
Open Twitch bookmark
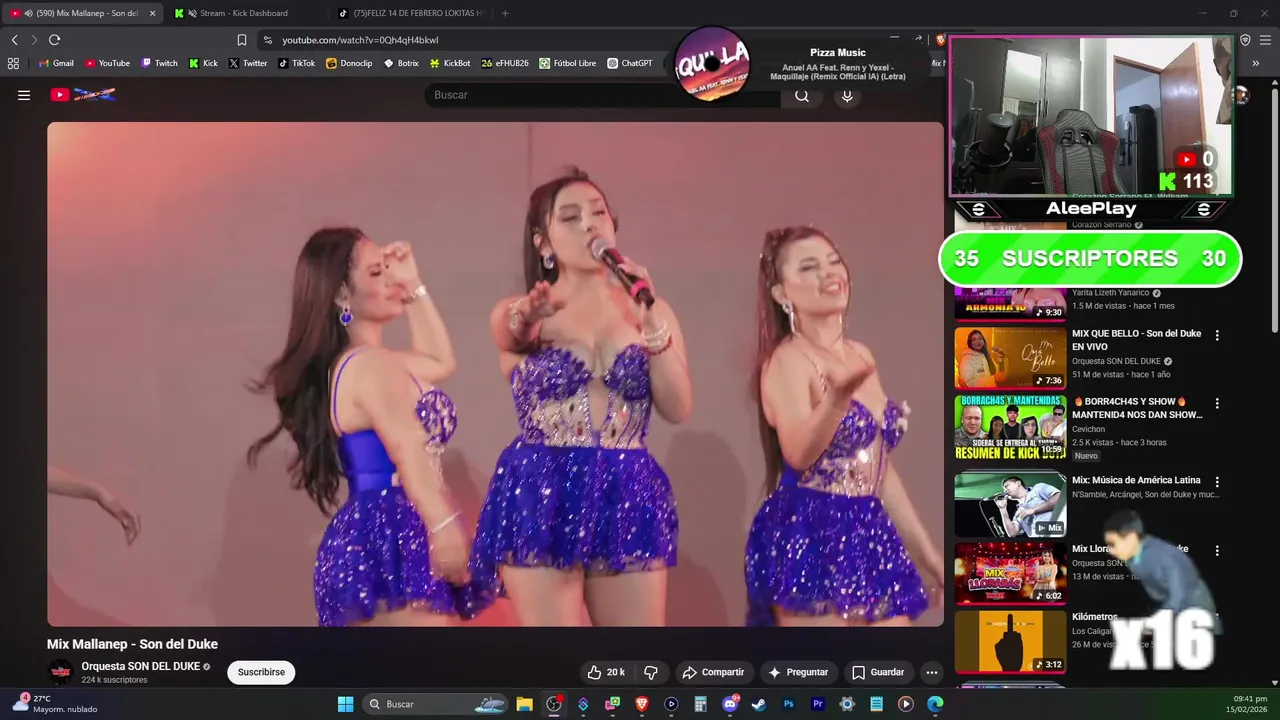(159, 63)
